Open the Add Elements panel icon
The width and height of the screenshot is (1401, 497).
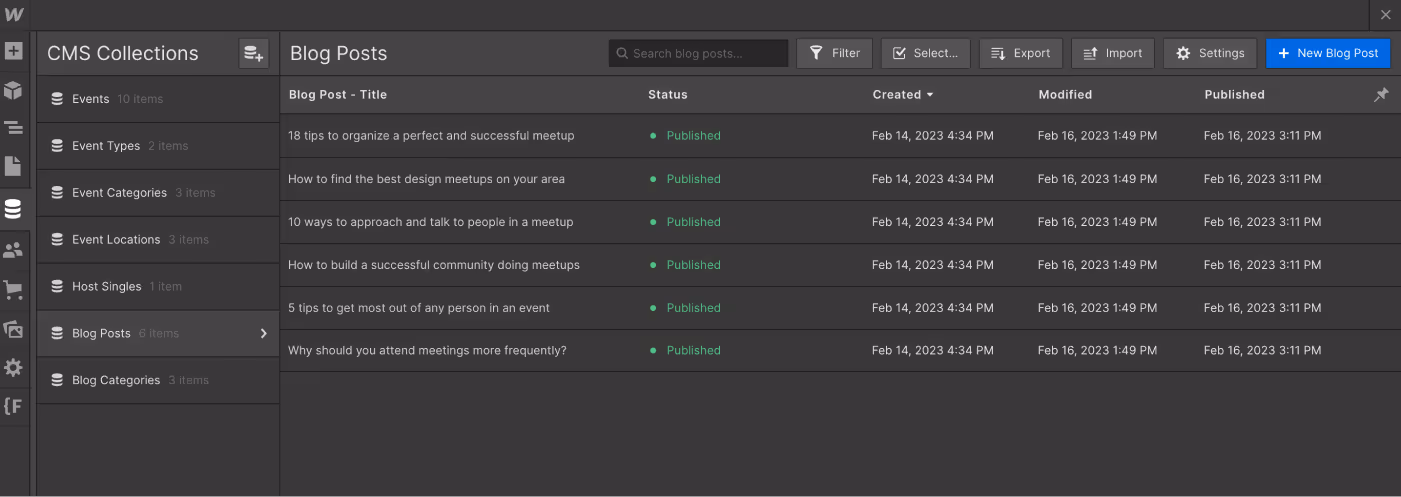13,51
